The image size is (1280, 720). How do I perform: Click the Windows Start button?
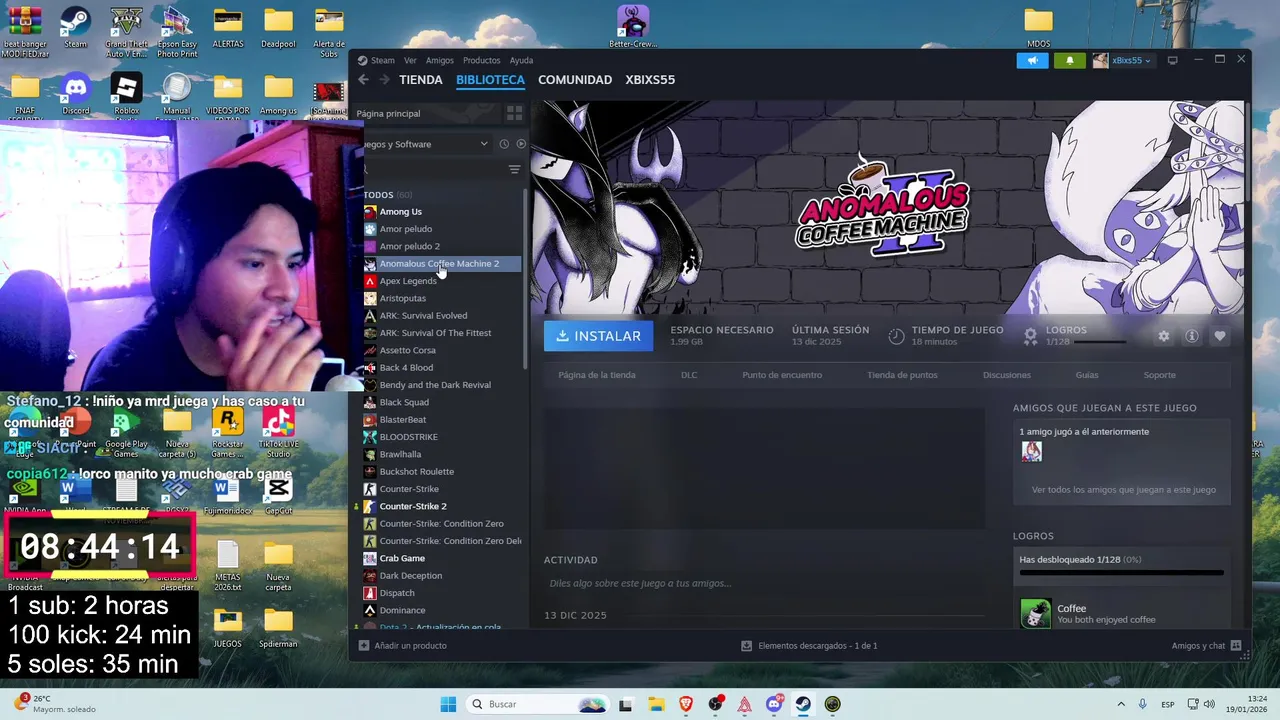coord(448,704)
